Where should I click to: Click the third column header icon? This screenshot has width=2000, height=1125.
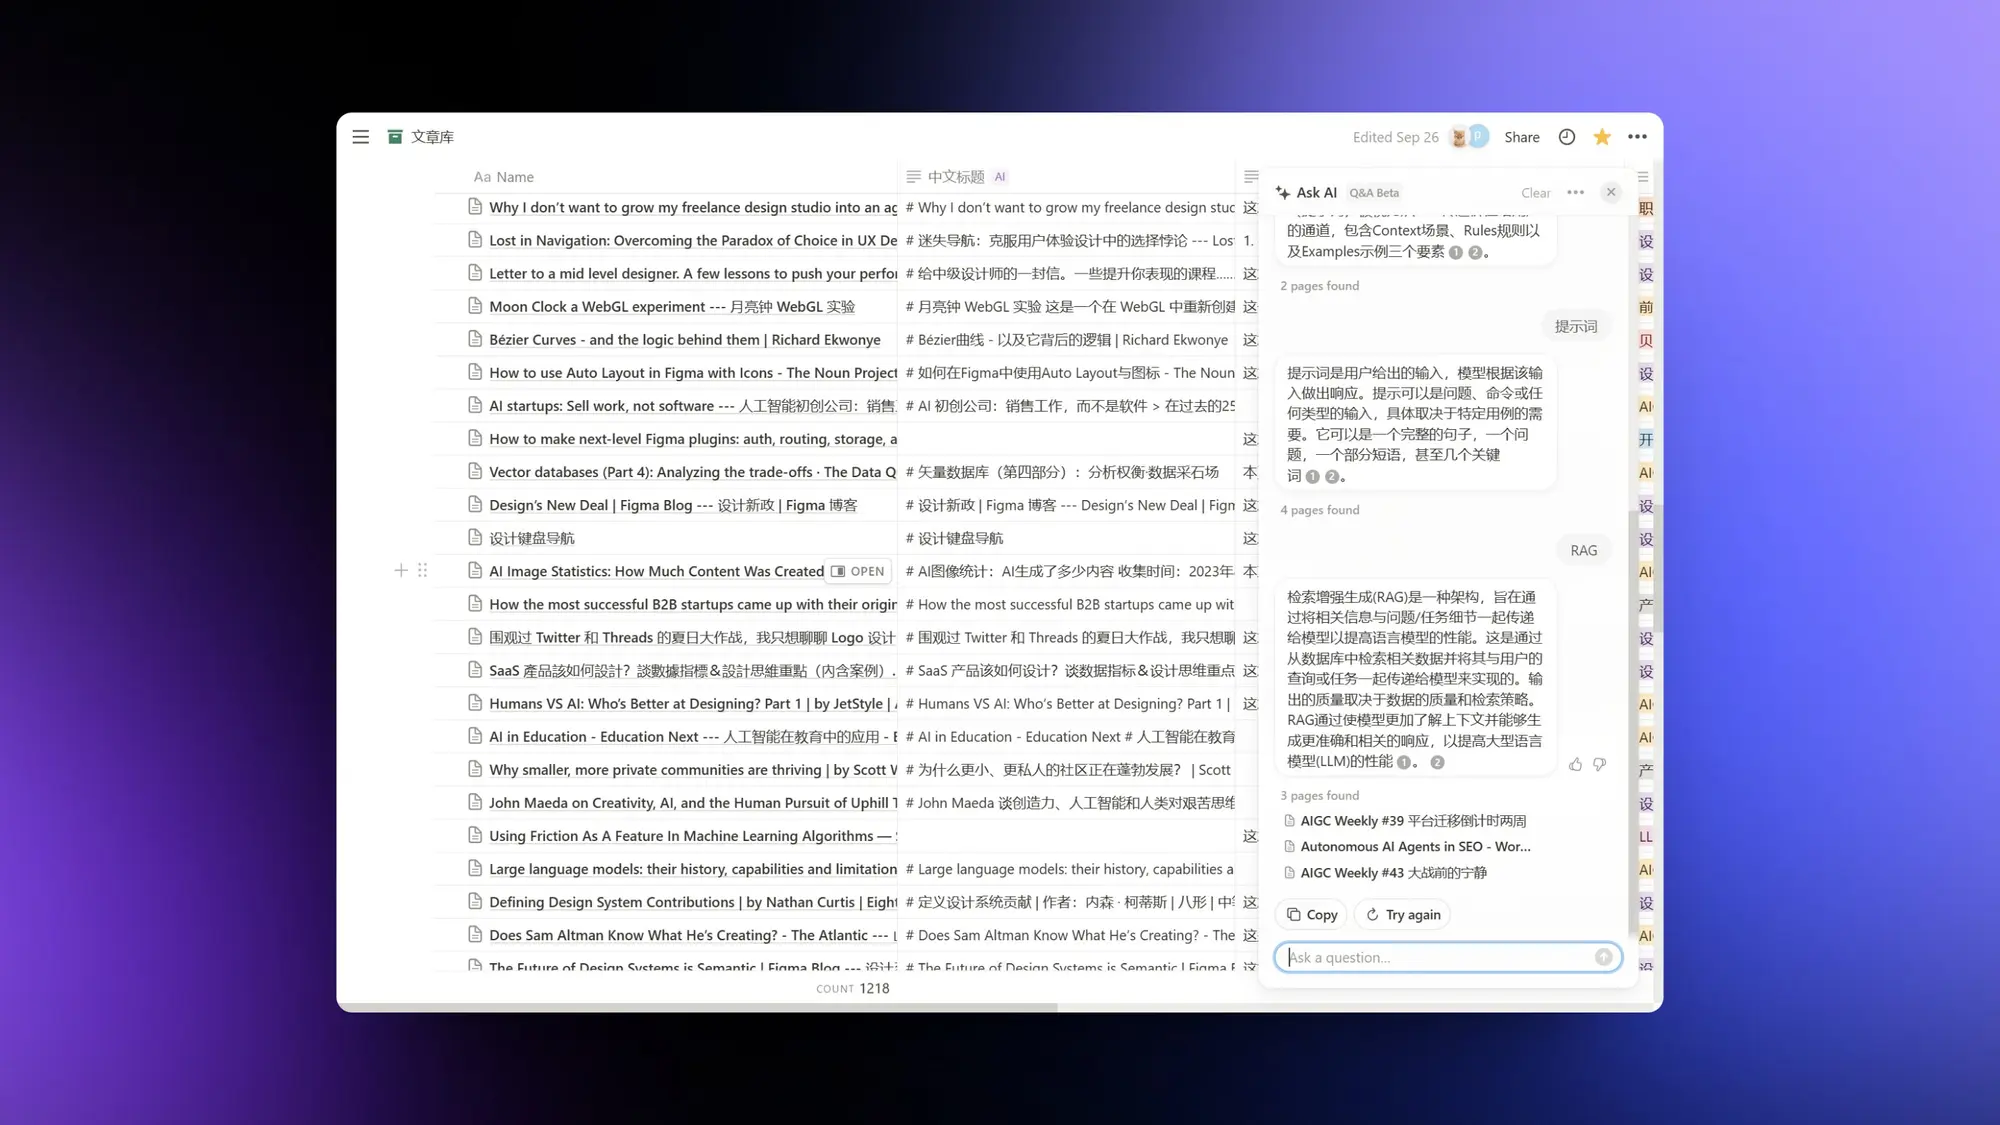coord(1250,176)
